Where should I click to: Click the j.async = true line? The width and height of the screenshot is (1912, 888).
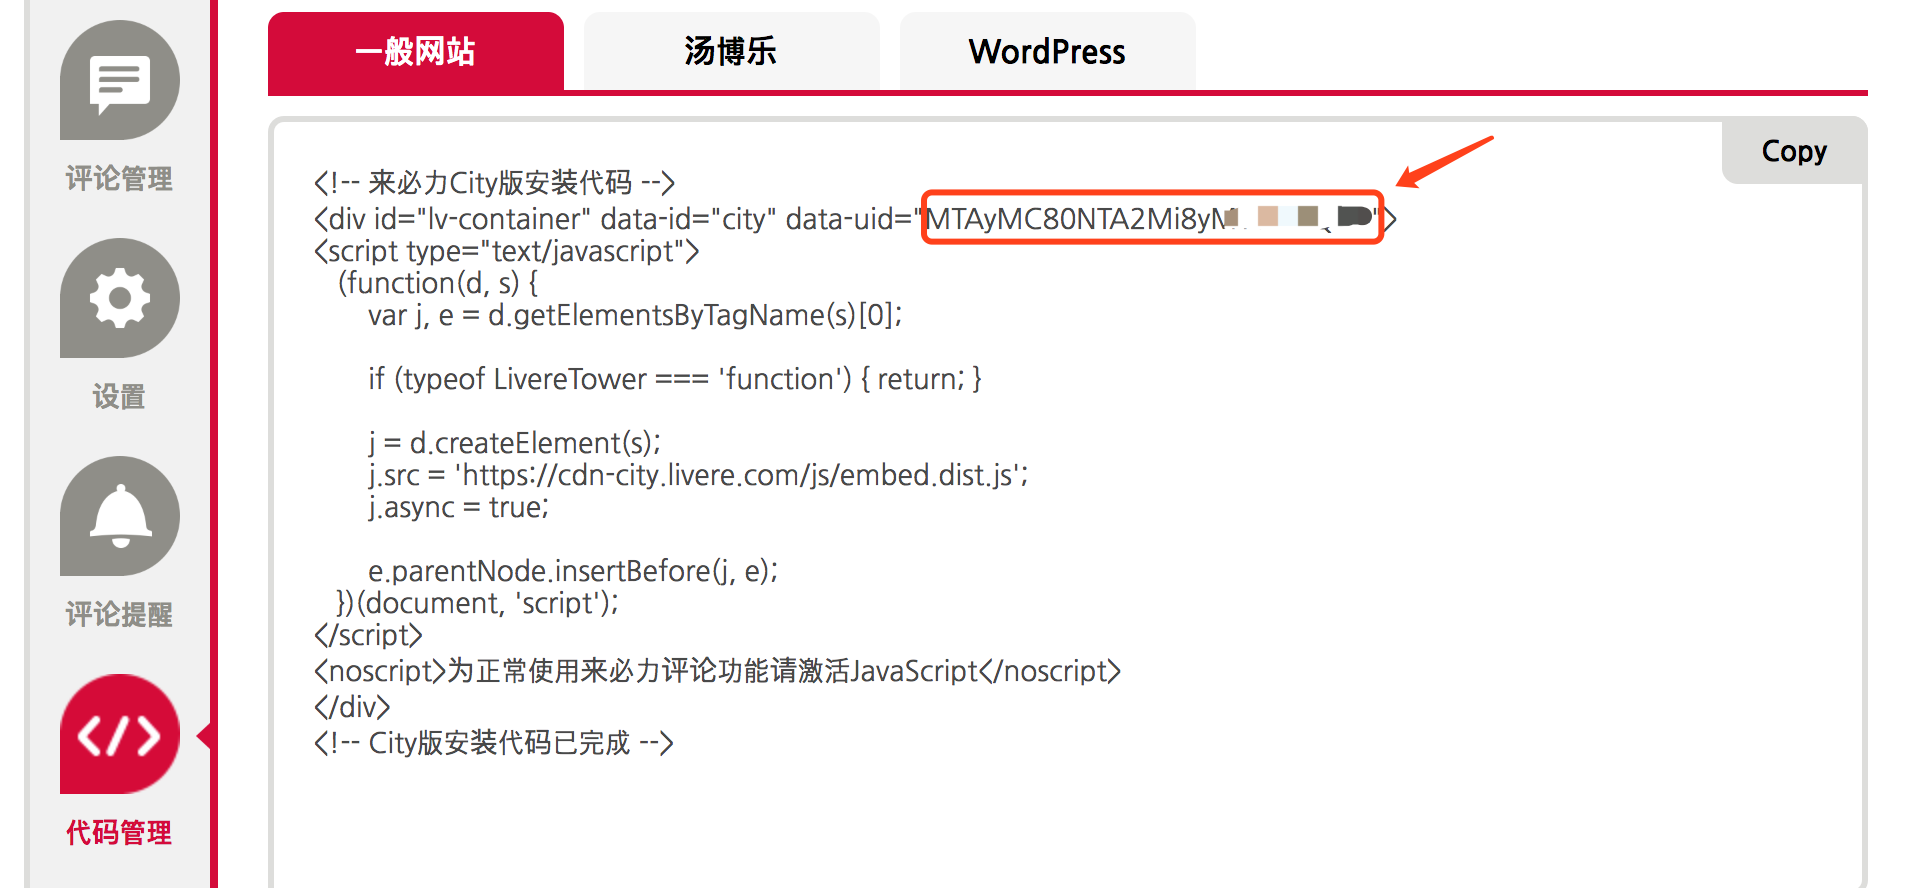(x=459, y=507)
